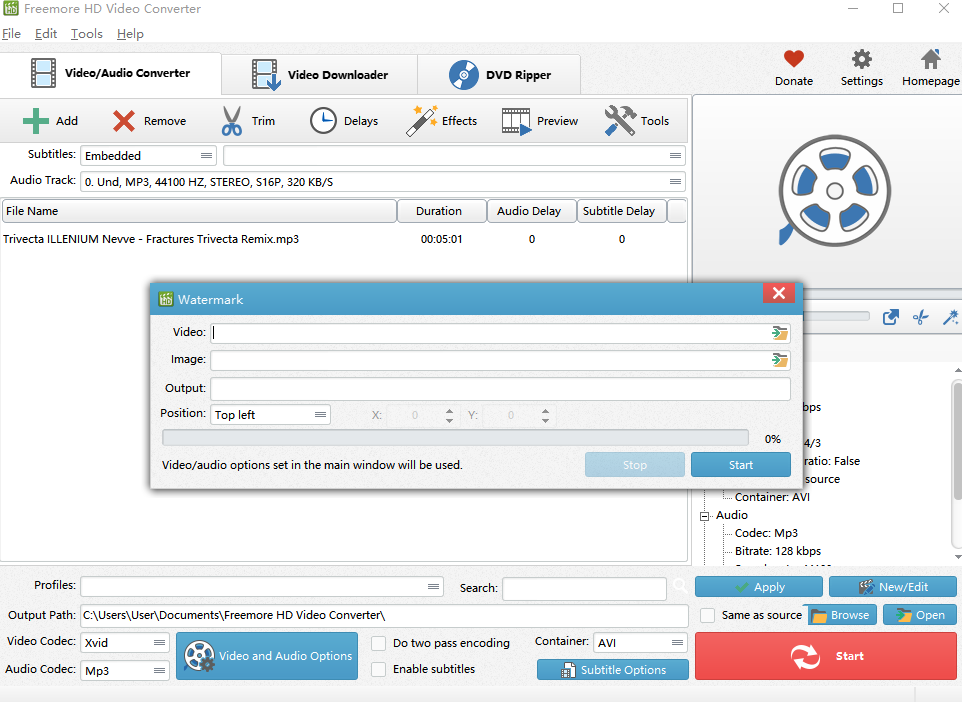Select the Bitrate: 128 kbps tree item
This screenshot has height=702, width=962.
click(x=777, y=550)
